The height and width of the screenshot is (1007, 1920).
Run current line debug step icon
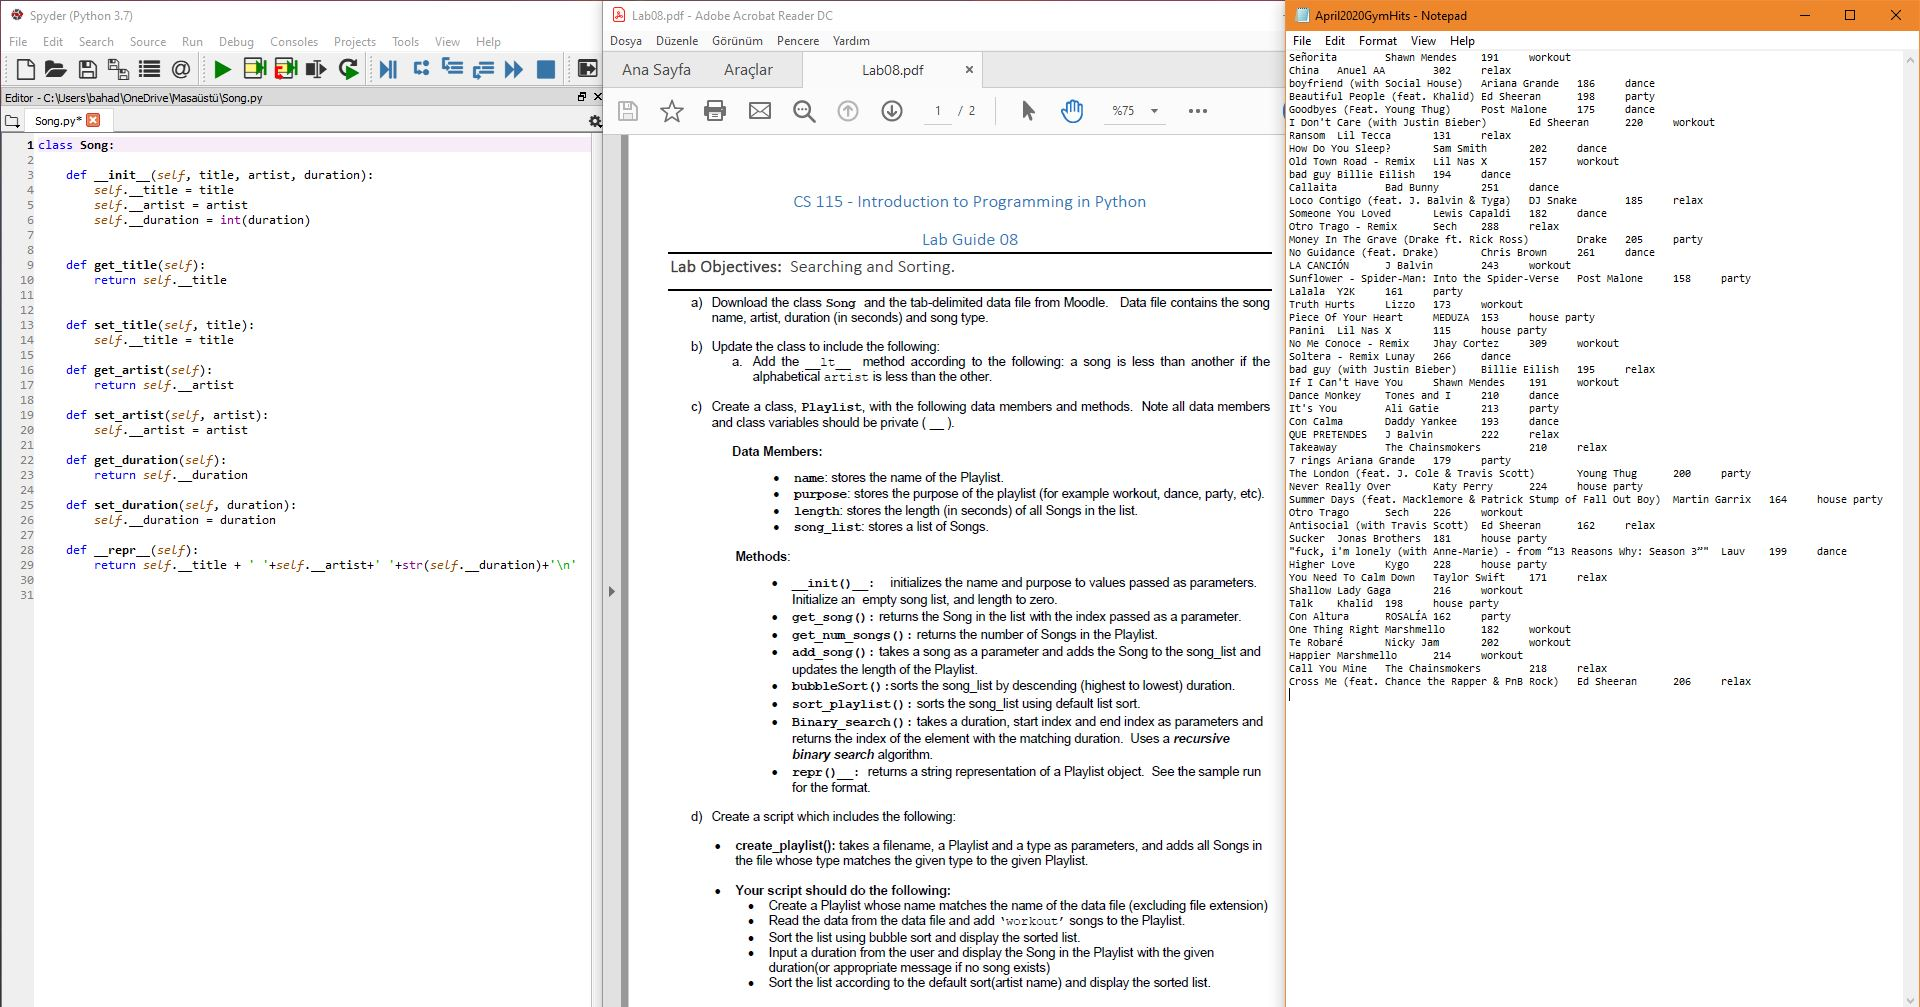(421, 69)
